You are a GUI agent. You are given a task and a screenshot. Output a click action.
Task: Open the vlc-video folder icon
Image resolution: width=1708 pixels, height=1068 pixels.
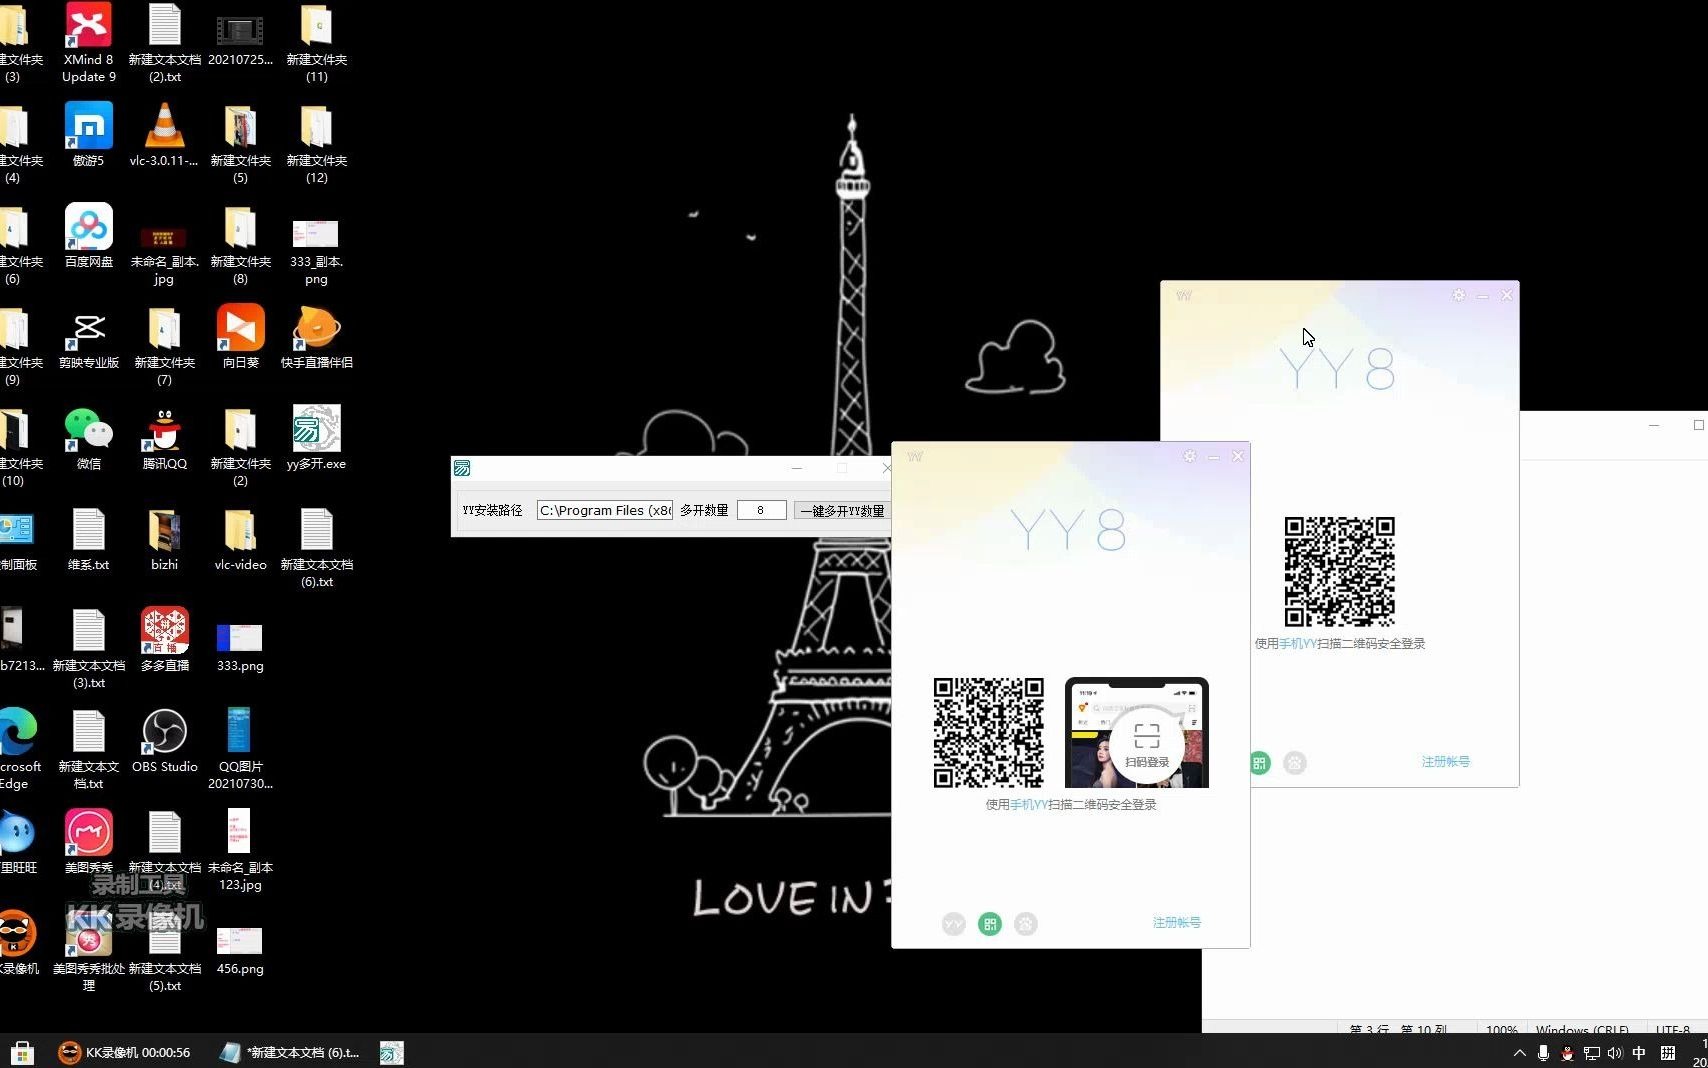[x=240, y=538]
